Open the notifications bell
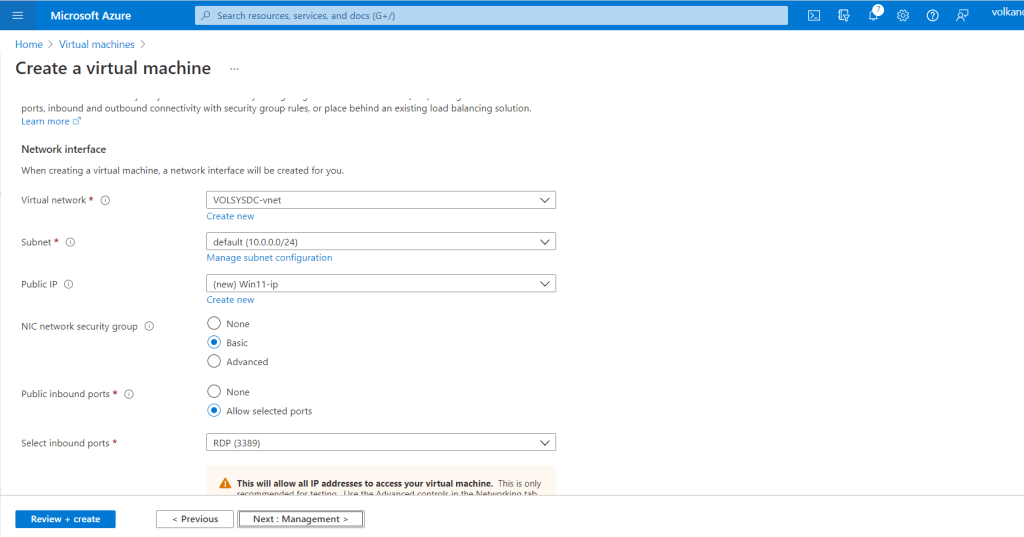 click(873, 15)
